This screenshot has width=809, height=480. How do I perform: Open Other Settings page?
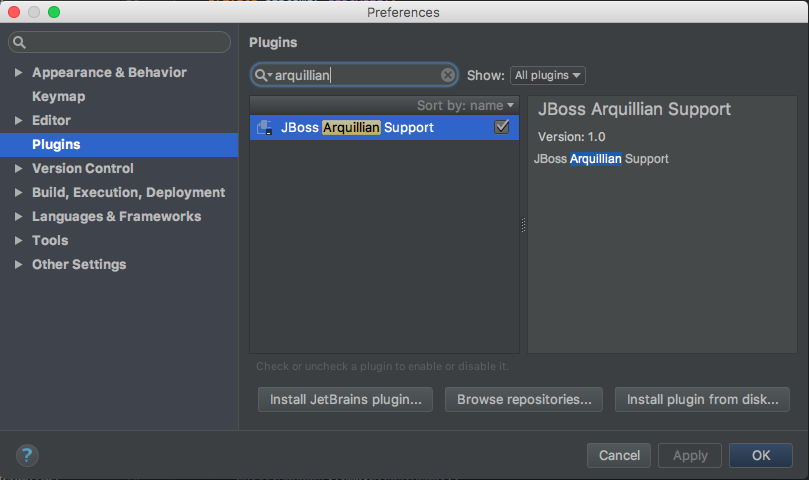pyautogui.click(x=79, y=264)
